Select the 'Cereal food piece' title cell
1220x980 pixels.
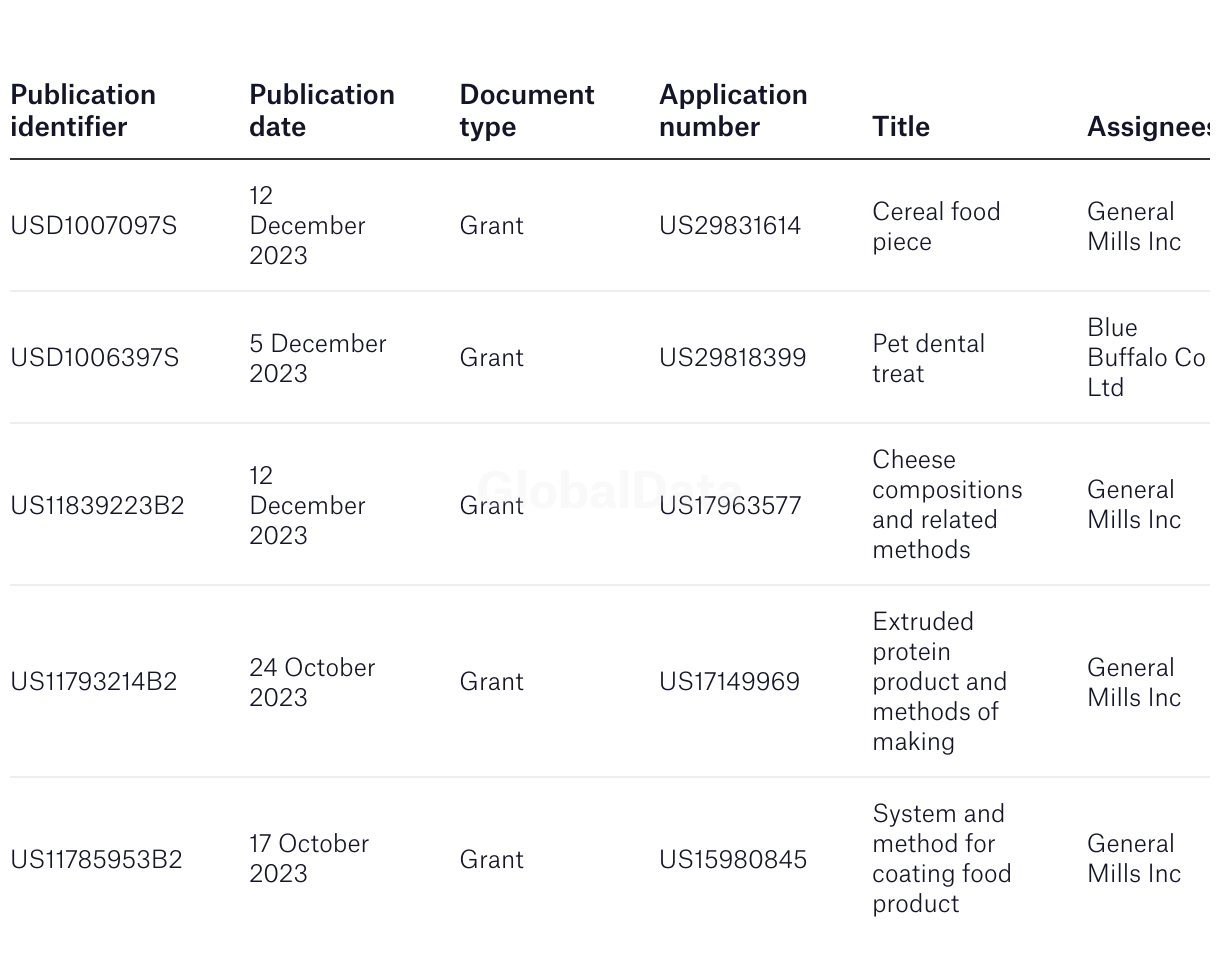(936, 226)
